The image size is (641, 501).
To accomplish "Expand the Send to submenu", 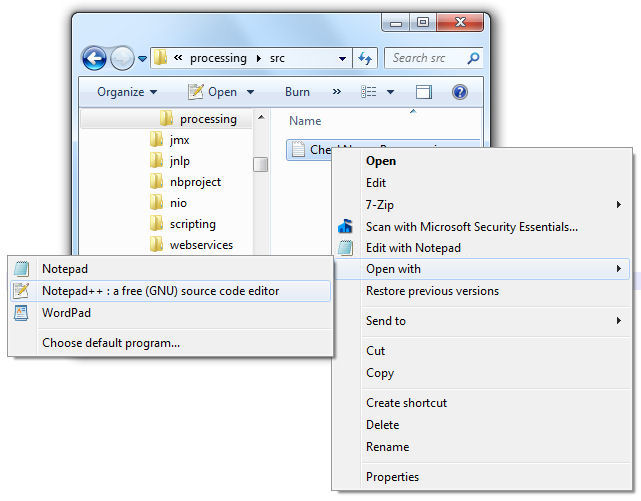I will tap(482, 321).
